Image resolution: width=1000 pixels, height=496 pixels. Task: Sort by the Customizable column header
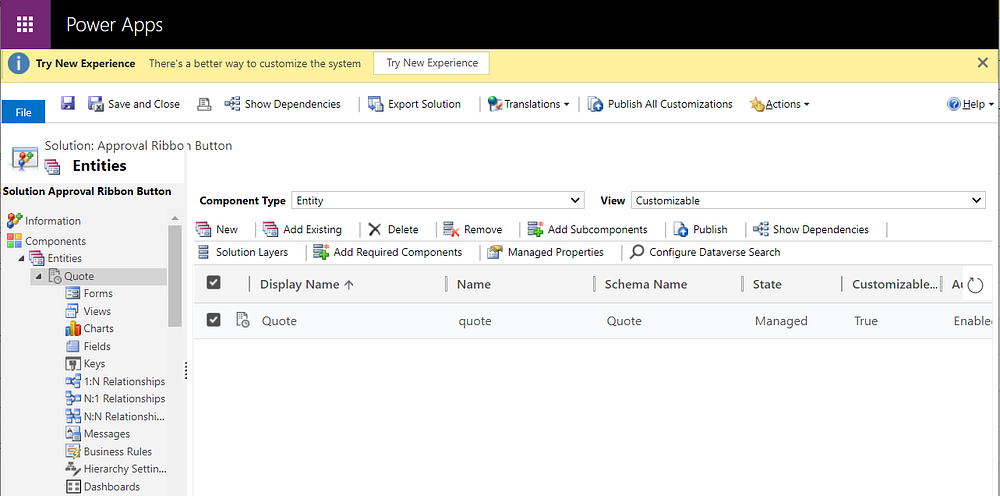895,284
